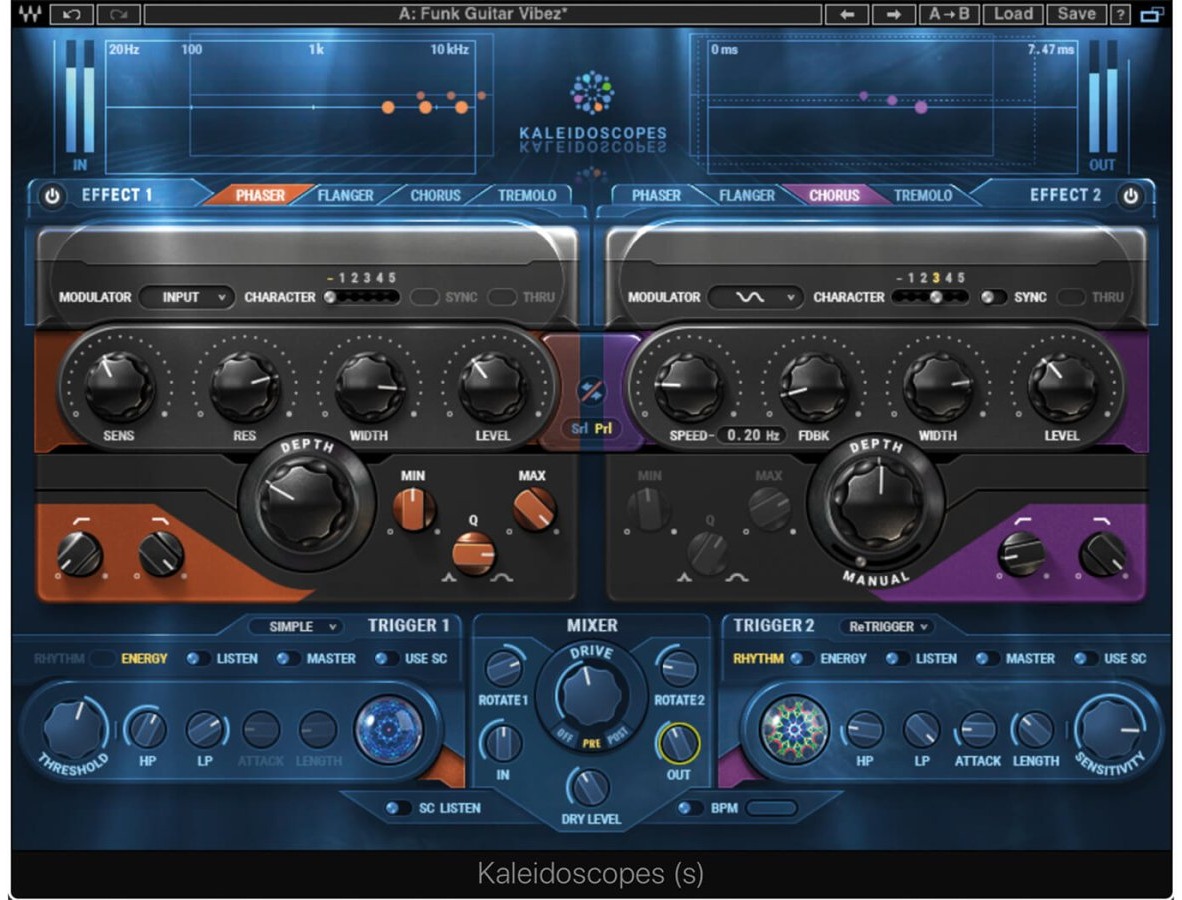
Task: Select Effect 1 FLANGER tab
Action: tap(345, 195)
